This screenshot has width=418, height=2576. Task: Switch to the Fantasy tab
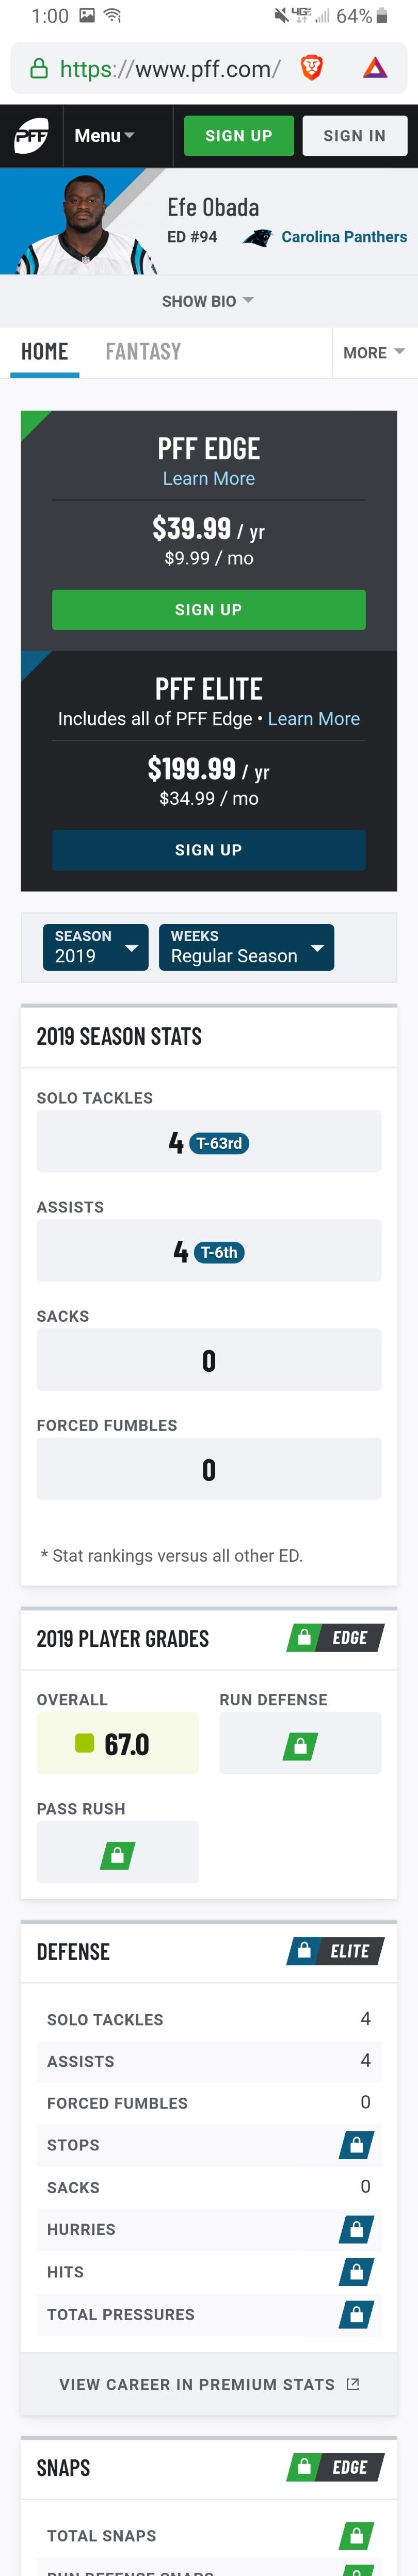[x=143, y=352]
